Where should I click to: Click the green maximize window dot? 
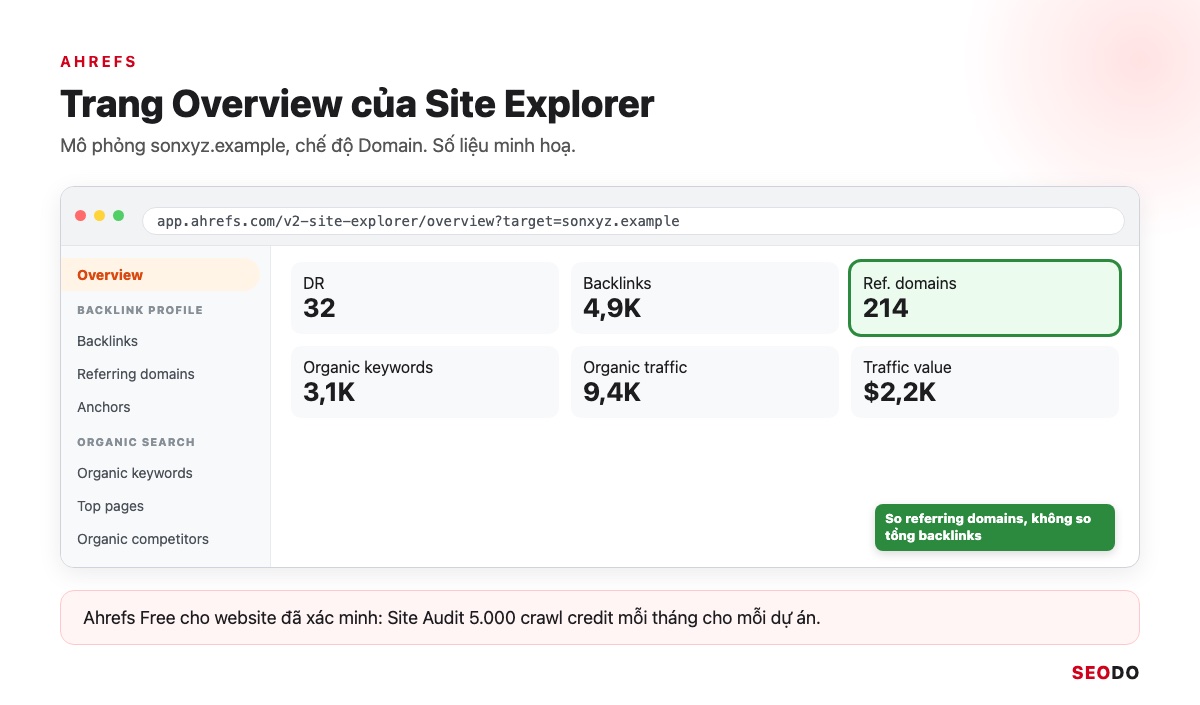tap(119, 216)
